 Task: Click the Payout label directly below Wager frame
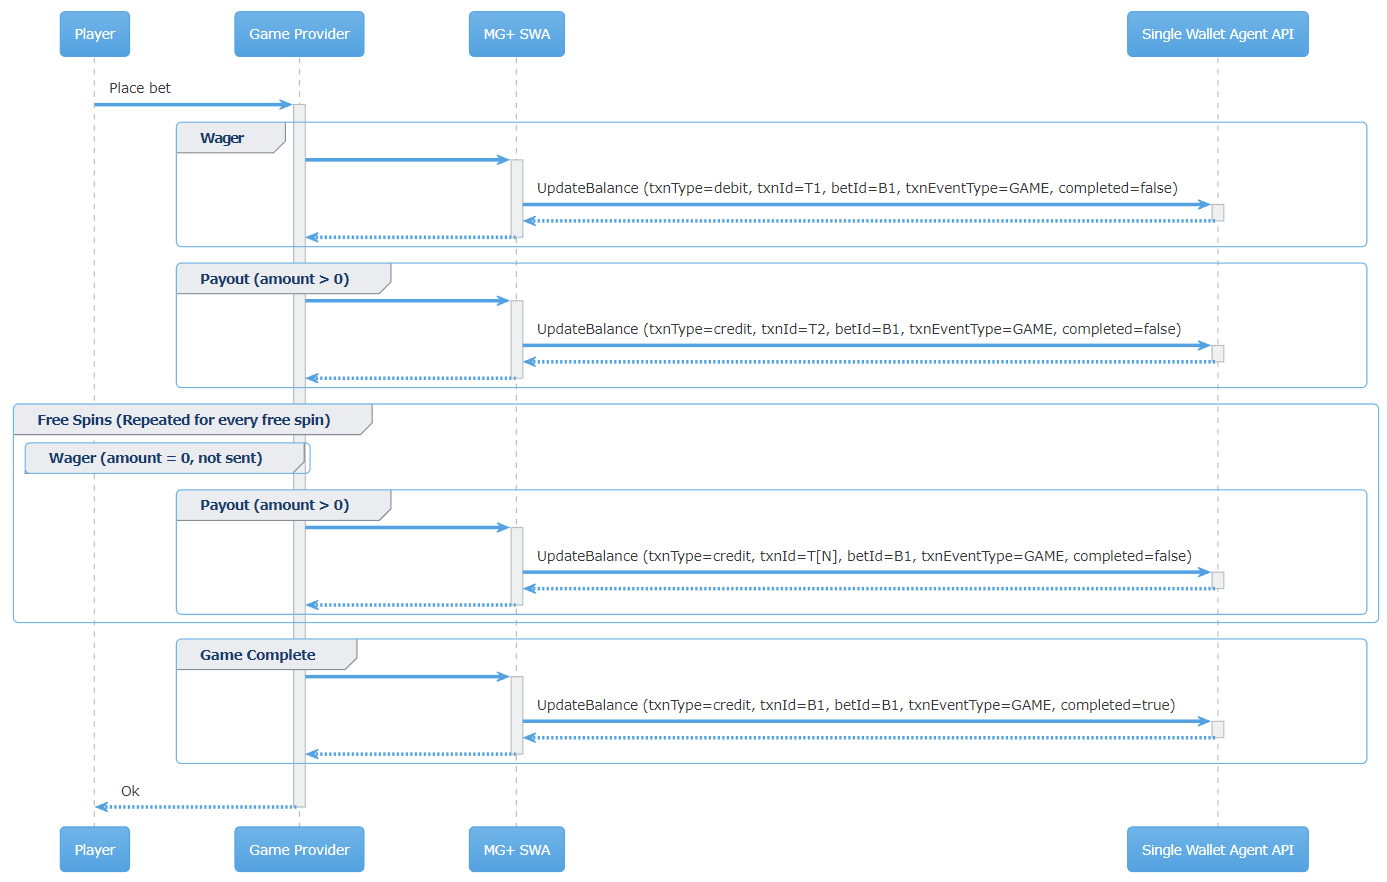tap(275, 279)
